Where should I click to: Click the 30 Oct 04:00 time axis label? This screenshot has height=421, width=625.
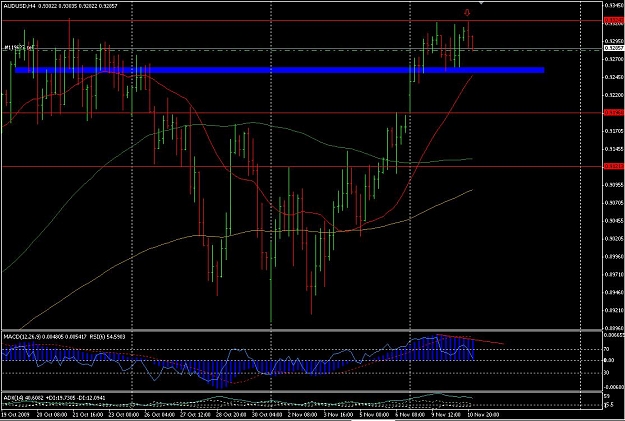click(x=266, y=415)
